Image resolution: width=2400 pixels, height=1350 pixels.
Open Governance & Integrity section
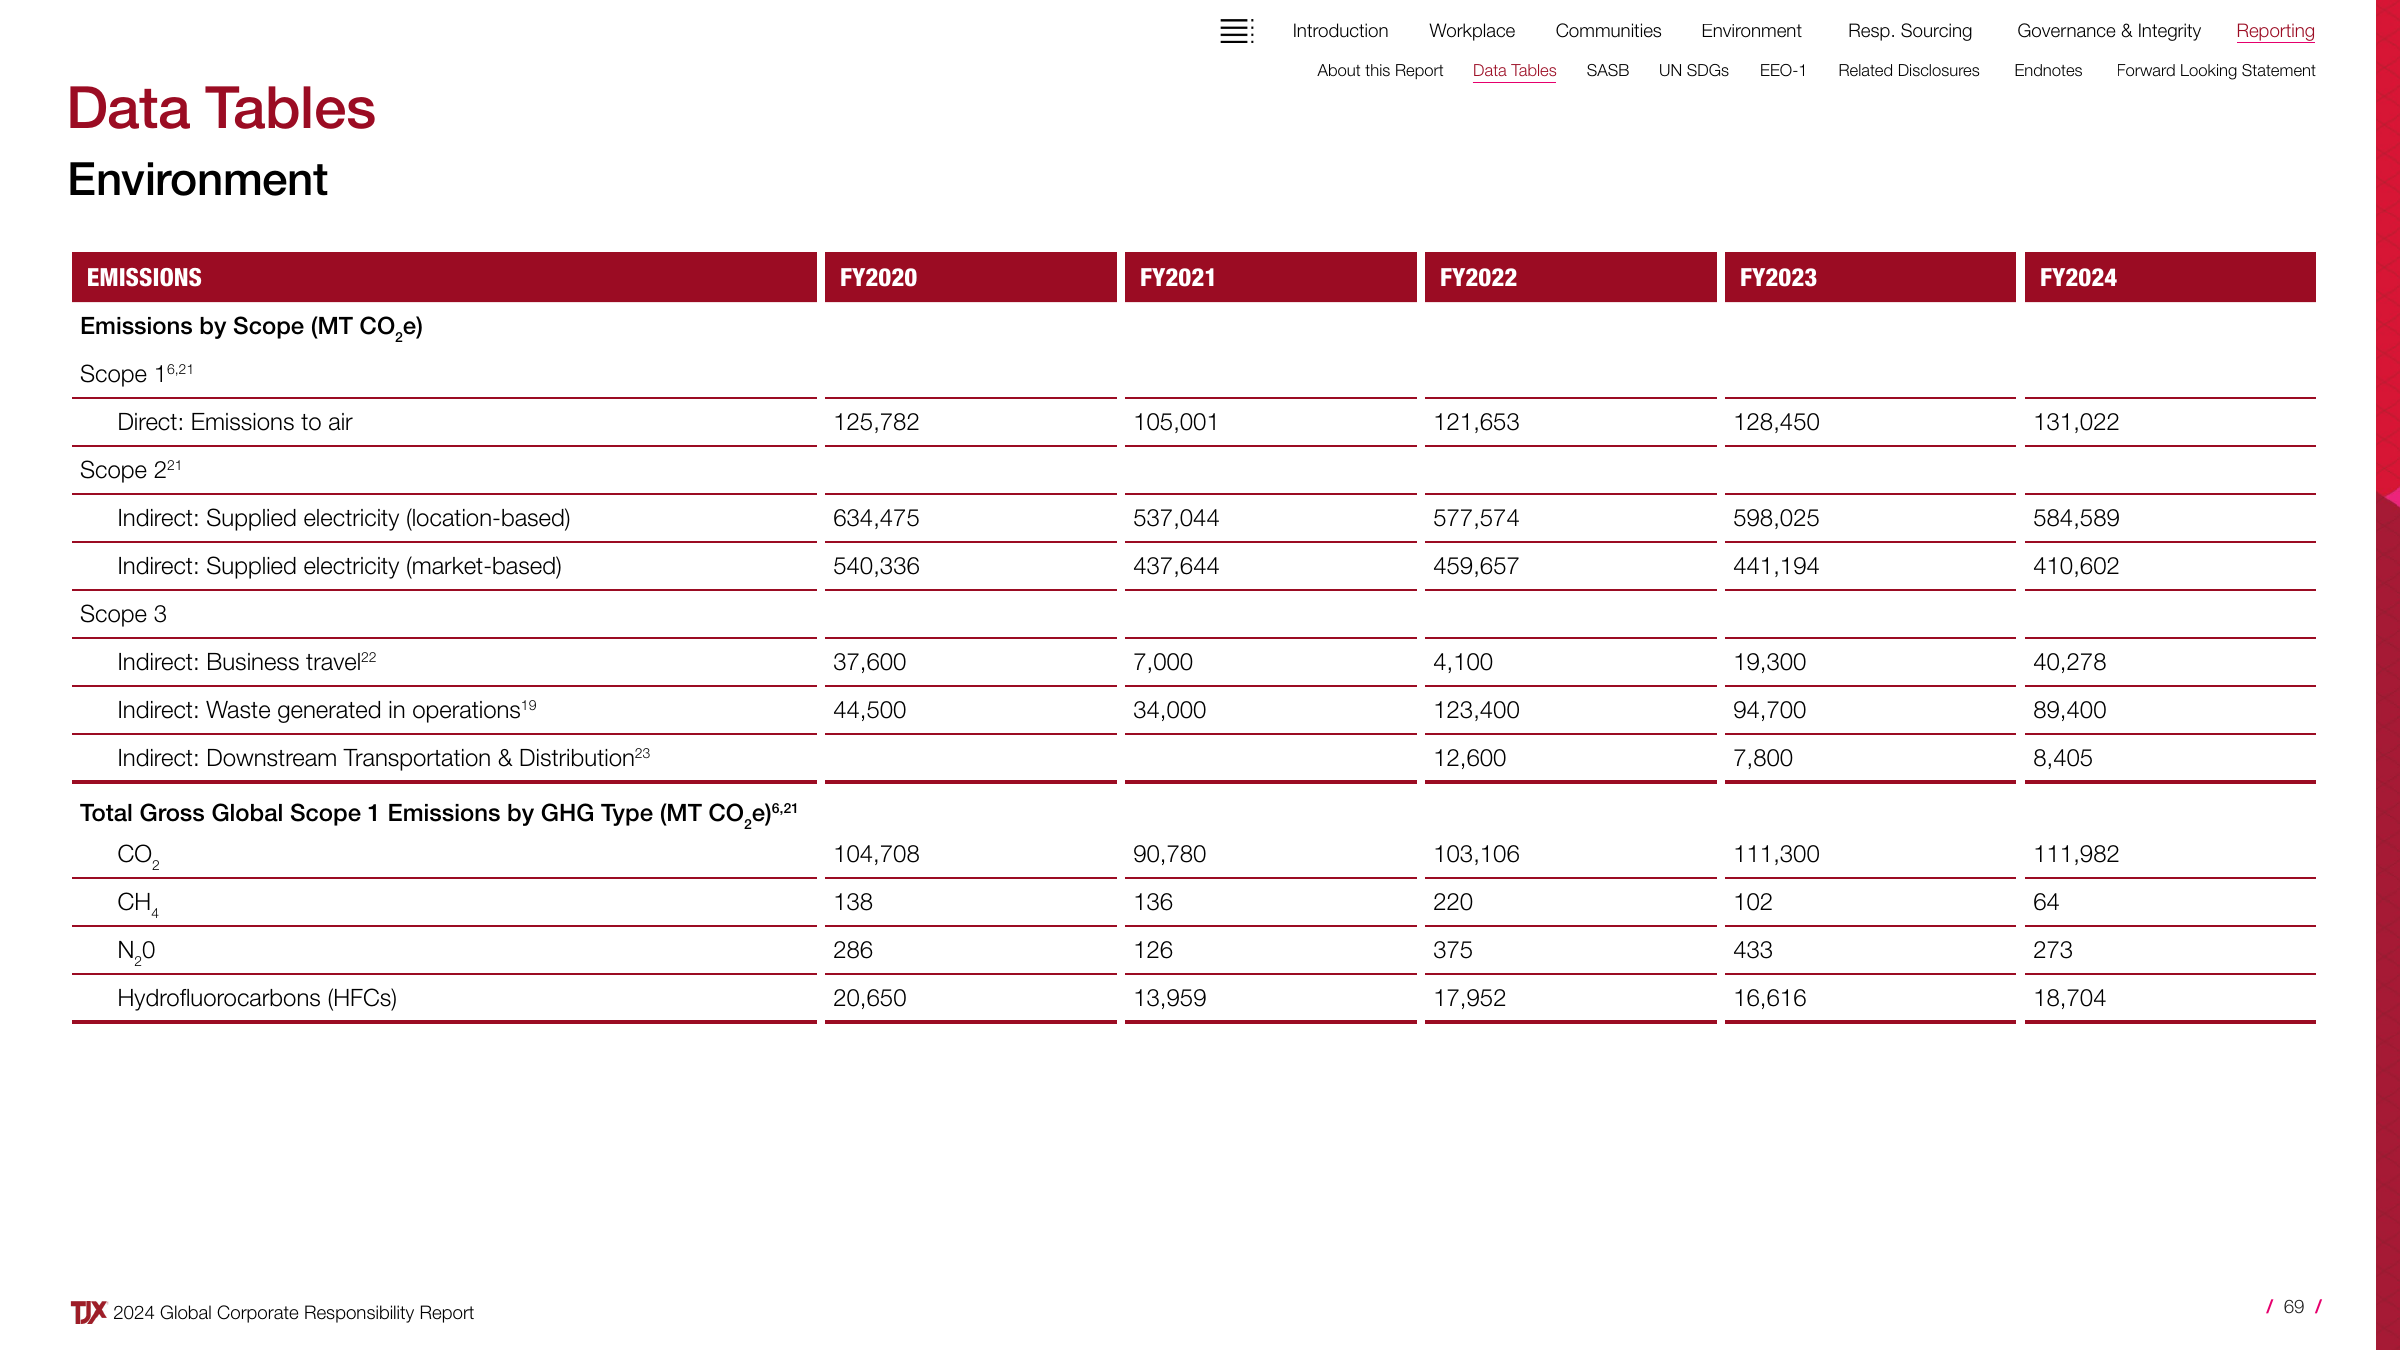click(2108, 31)
